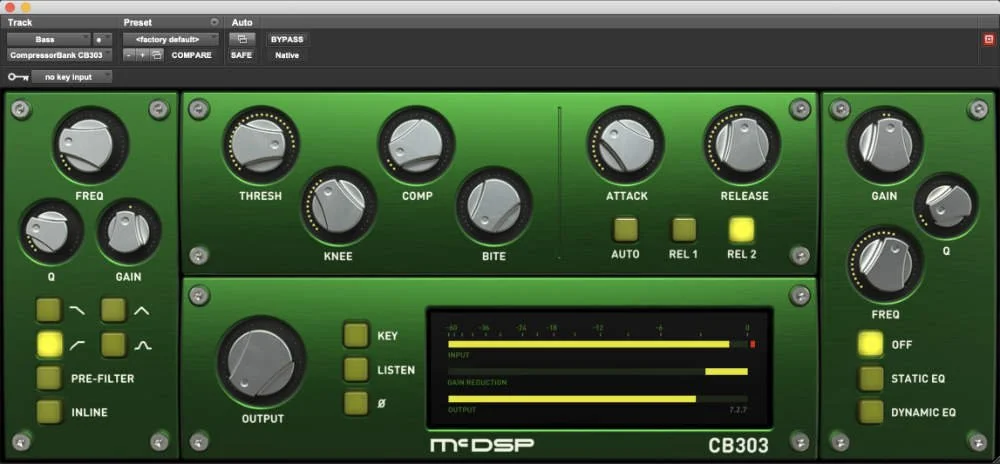Click the pre-filter Q knob
This screenshot has height=464, width=1000.
click(x=51, y=231)
